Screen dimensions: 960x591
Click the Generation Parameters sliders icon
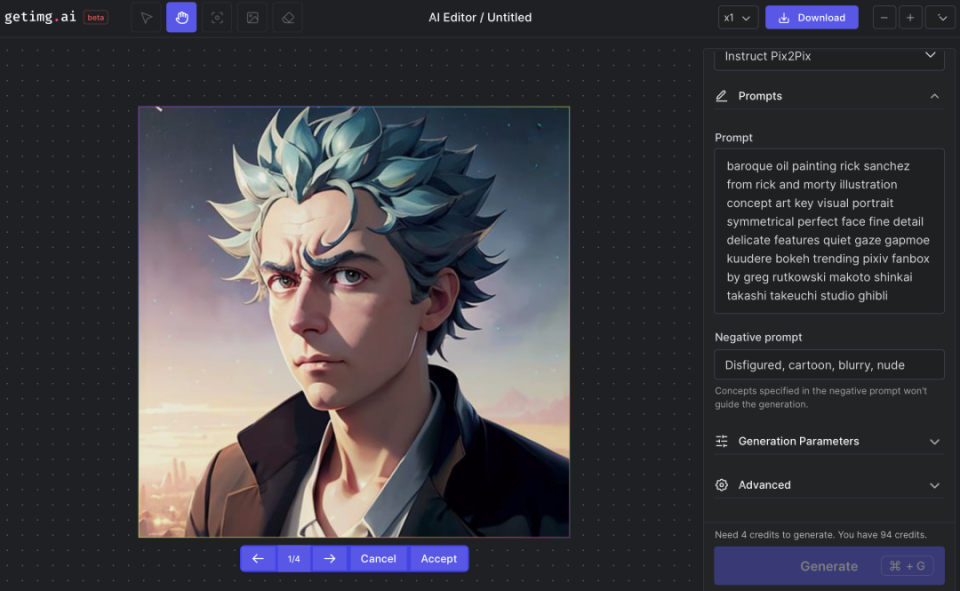click(722, 441)
